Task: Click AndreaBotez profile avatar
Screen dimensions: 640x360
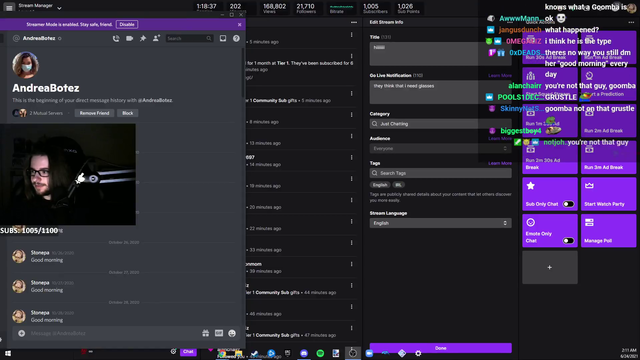Action: point(25,65)
